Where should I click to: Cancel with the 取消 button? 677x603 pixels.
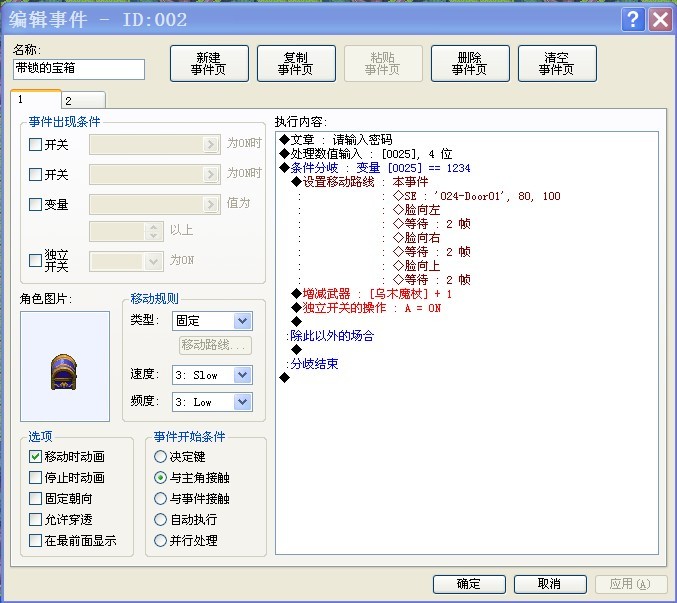550,584
